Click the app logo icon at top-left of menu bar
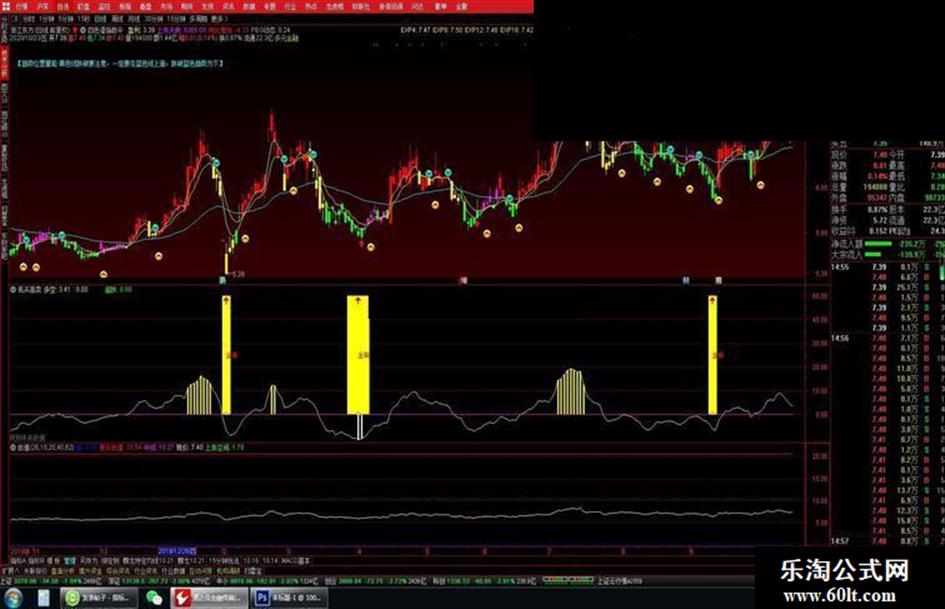Image resolution: width=945 pixels, height=609 pixels. [x=5, y=7]
